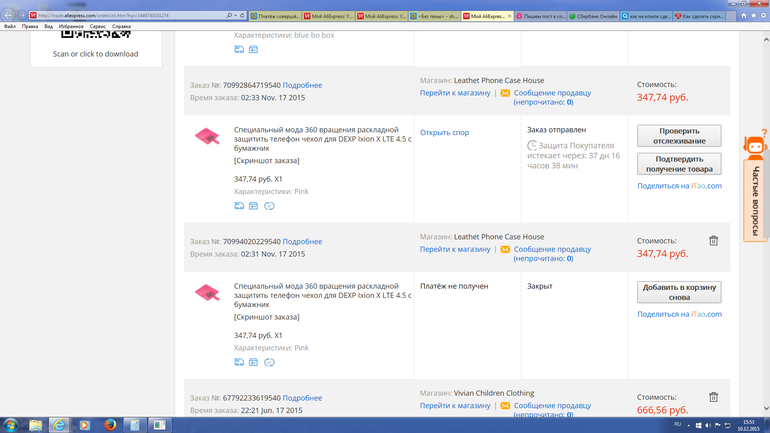Switch to the Сбербанк Онлайн tab
The width and height of the screenshot is (770, 433).
coord(593,16)
